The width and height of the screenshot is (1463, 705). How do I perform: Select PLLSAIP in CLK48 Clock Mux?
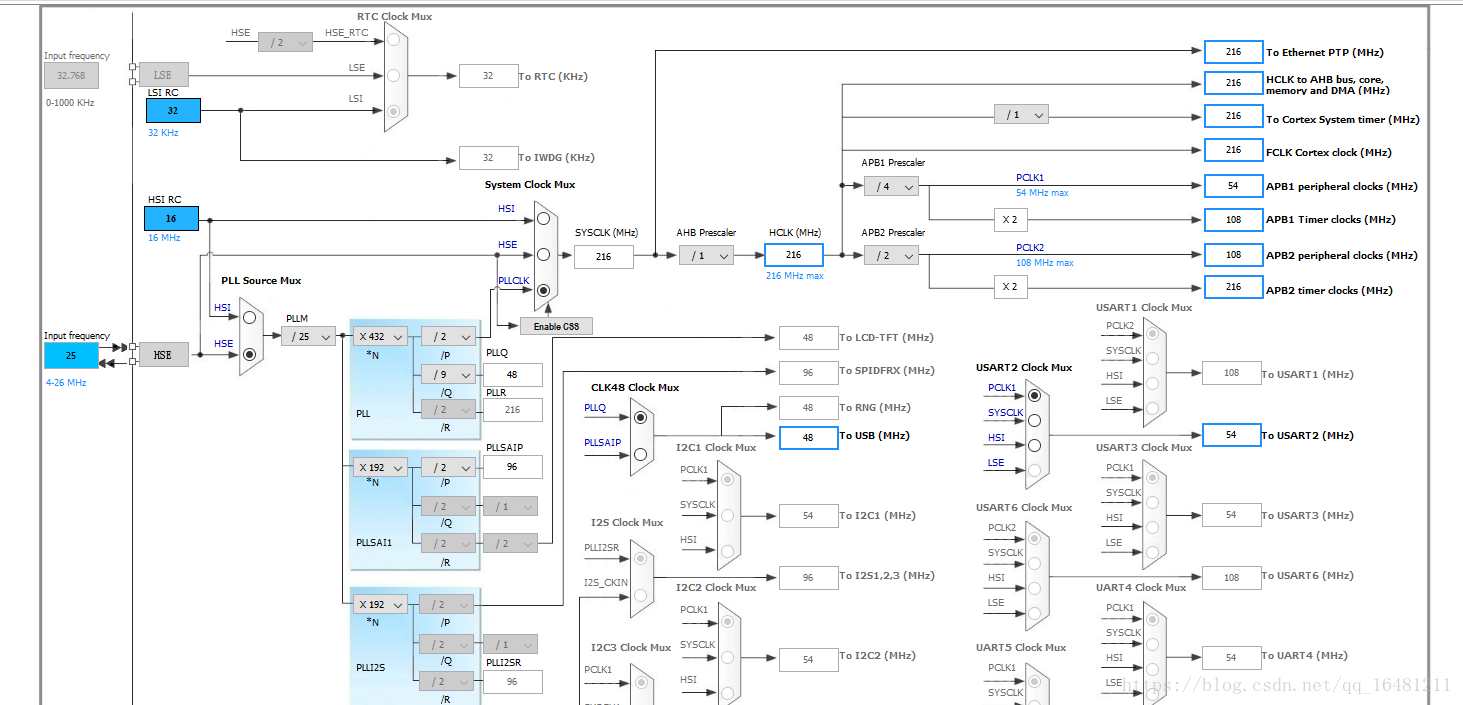(640, 453)
